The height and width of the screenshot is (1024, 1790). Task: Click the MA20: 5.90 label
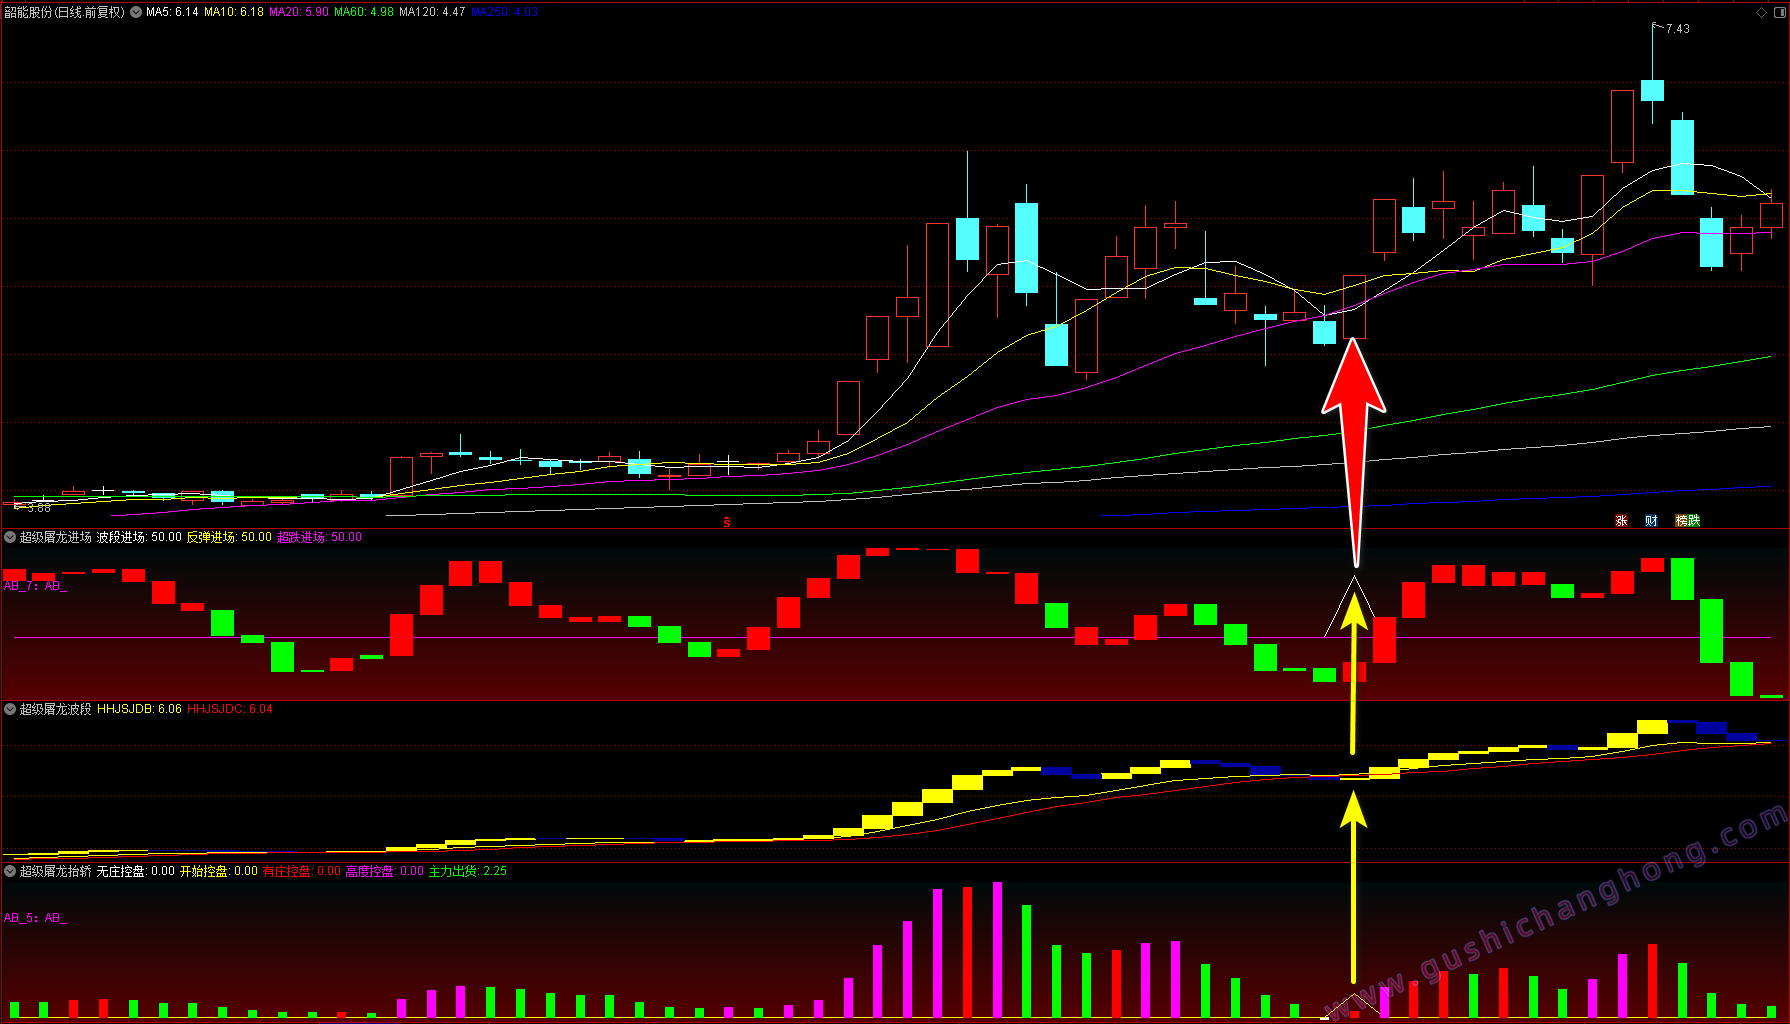point(299,12)
